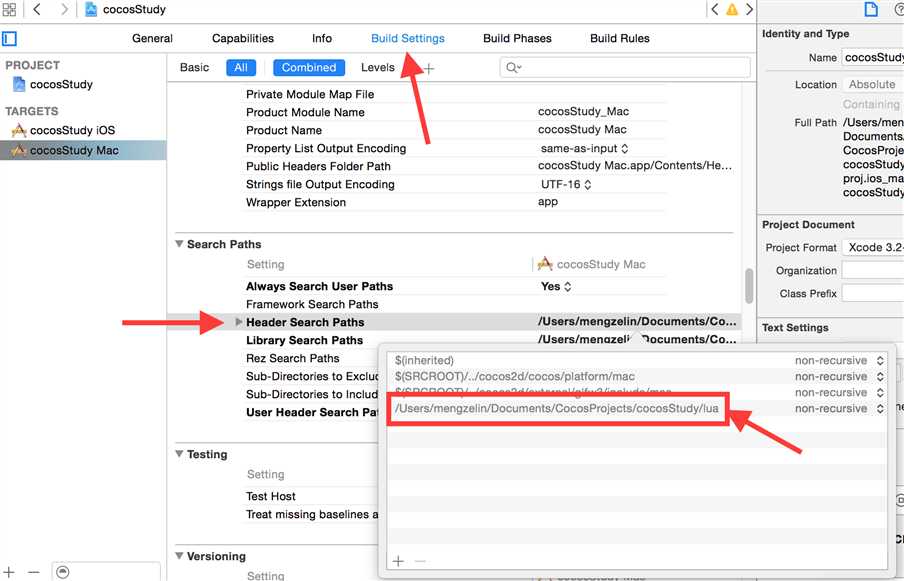The height and width of the screenshot is (581, 904).
Task: Open Strings file Output Encoding dropdown
Action: pos(566,184)
